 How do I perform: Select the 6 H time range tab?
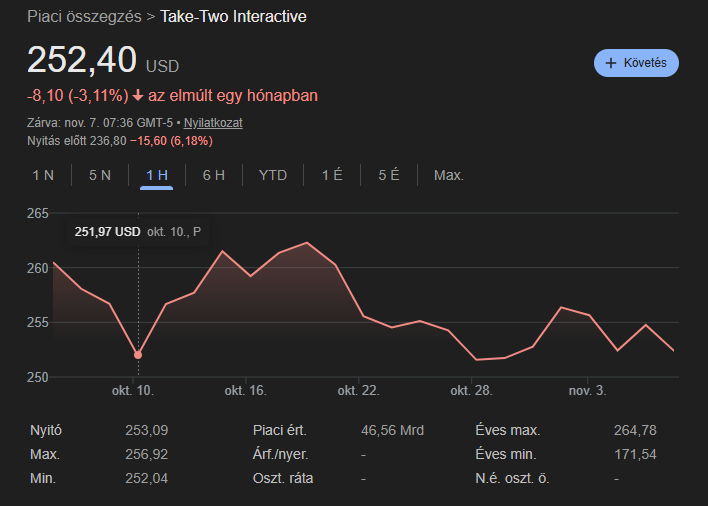[214, 175]
